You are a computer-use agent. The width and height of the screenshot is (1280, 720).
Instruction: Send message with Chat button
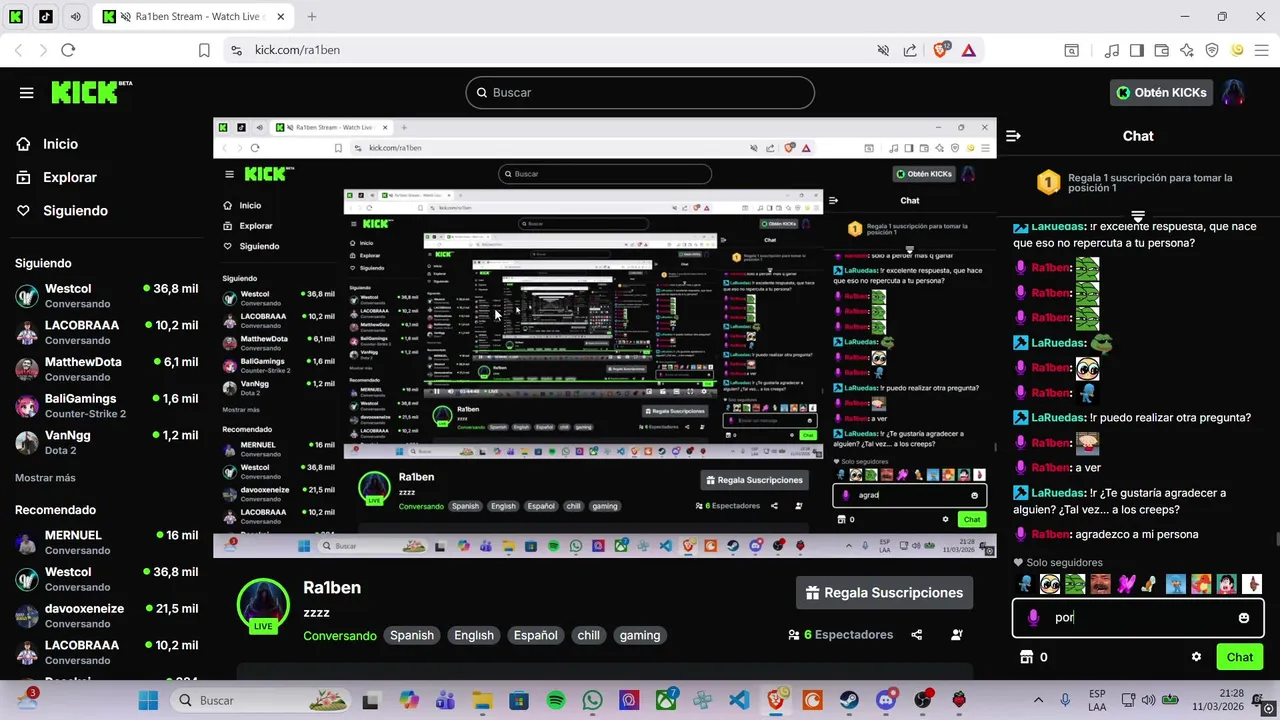1240,657
